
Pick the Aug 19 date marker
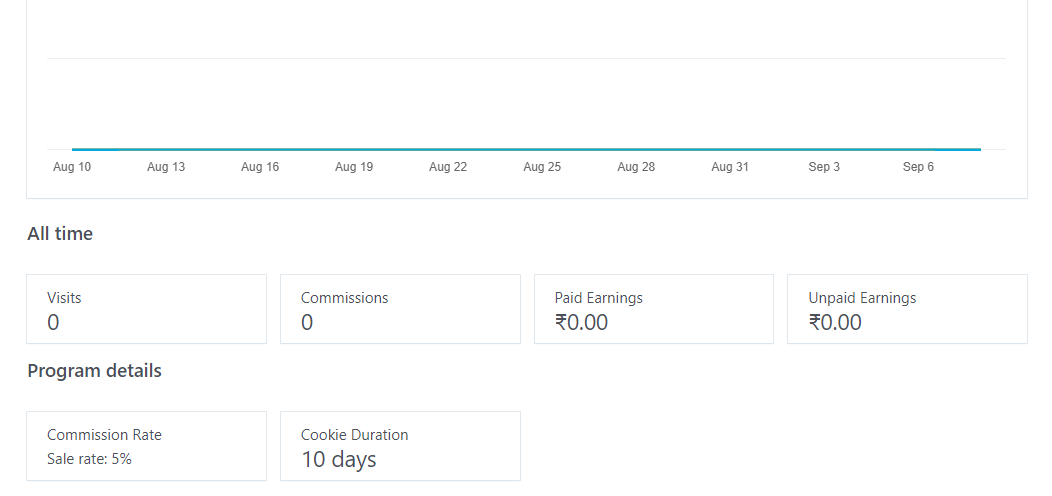coord(354,167)
